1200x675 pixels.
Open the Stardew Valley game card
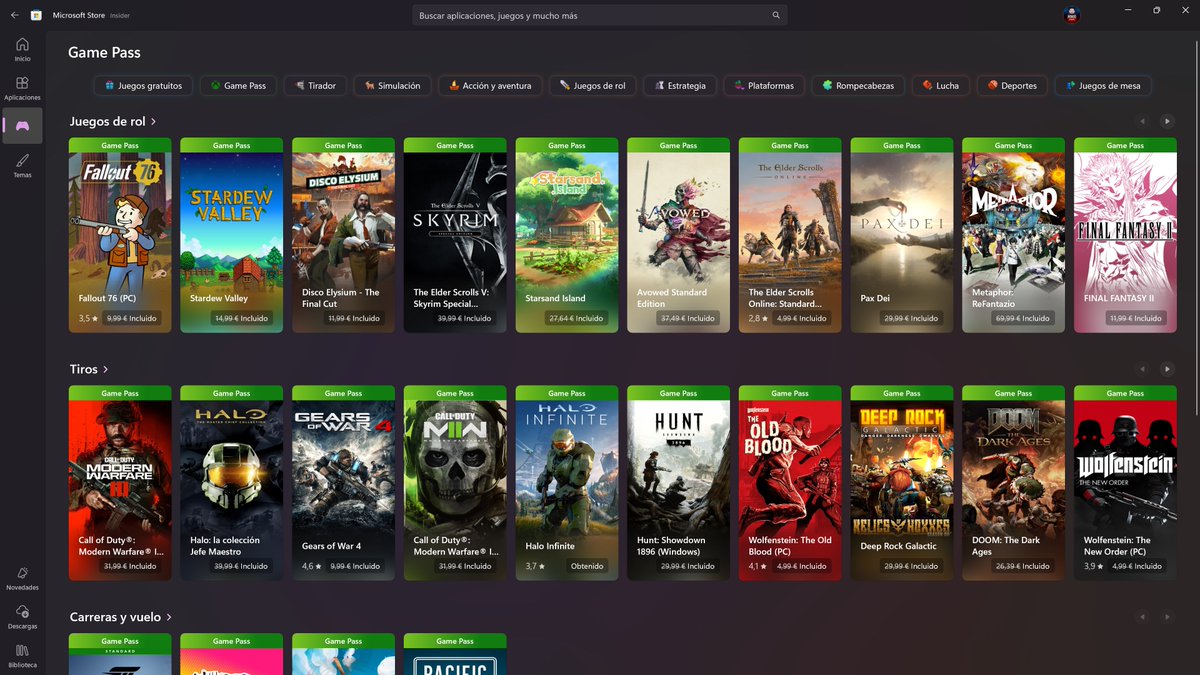pos(231,236)
